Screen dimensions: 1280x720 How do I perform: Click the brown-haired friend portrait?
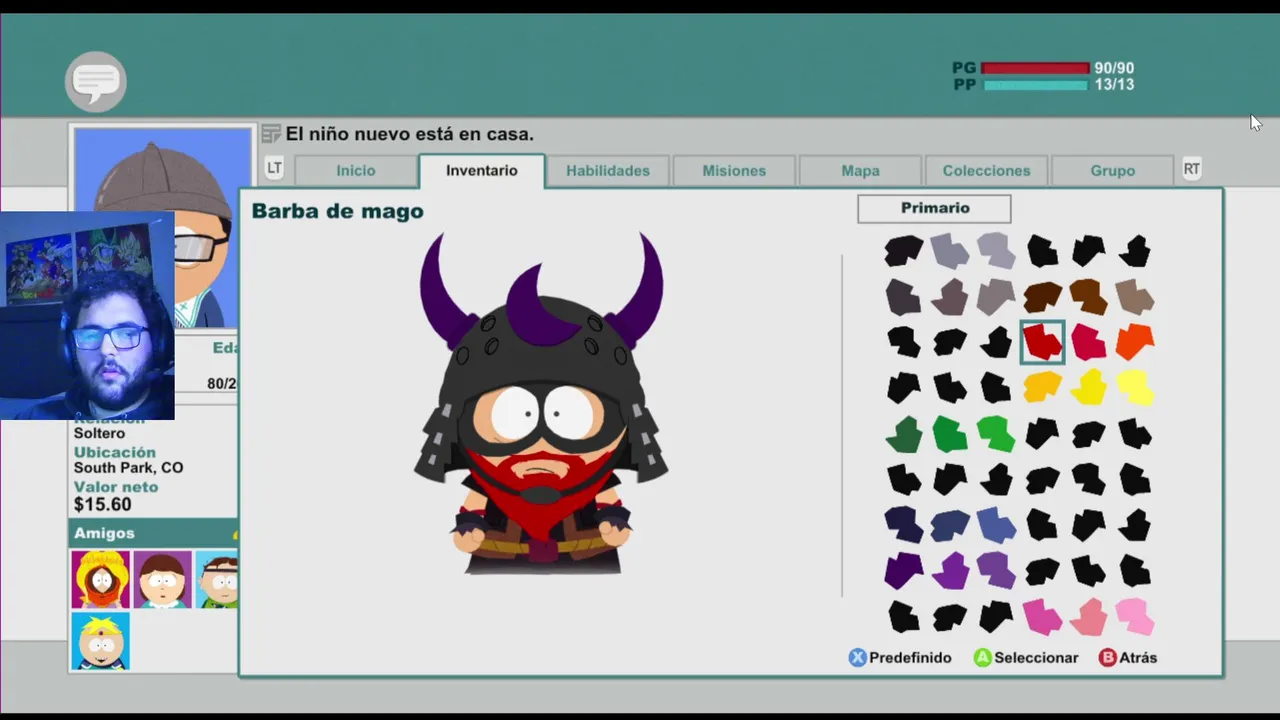[x=162, y=579]
